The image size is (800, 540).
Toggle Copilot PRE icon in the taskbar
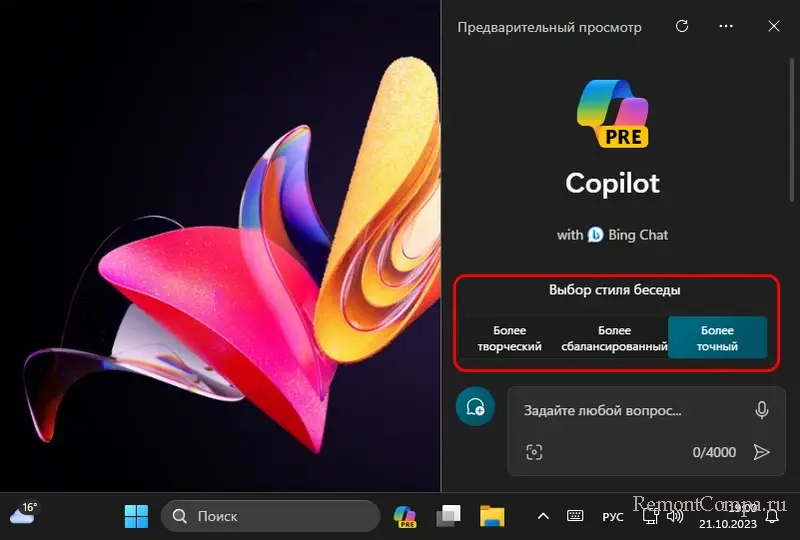(405, 516)
